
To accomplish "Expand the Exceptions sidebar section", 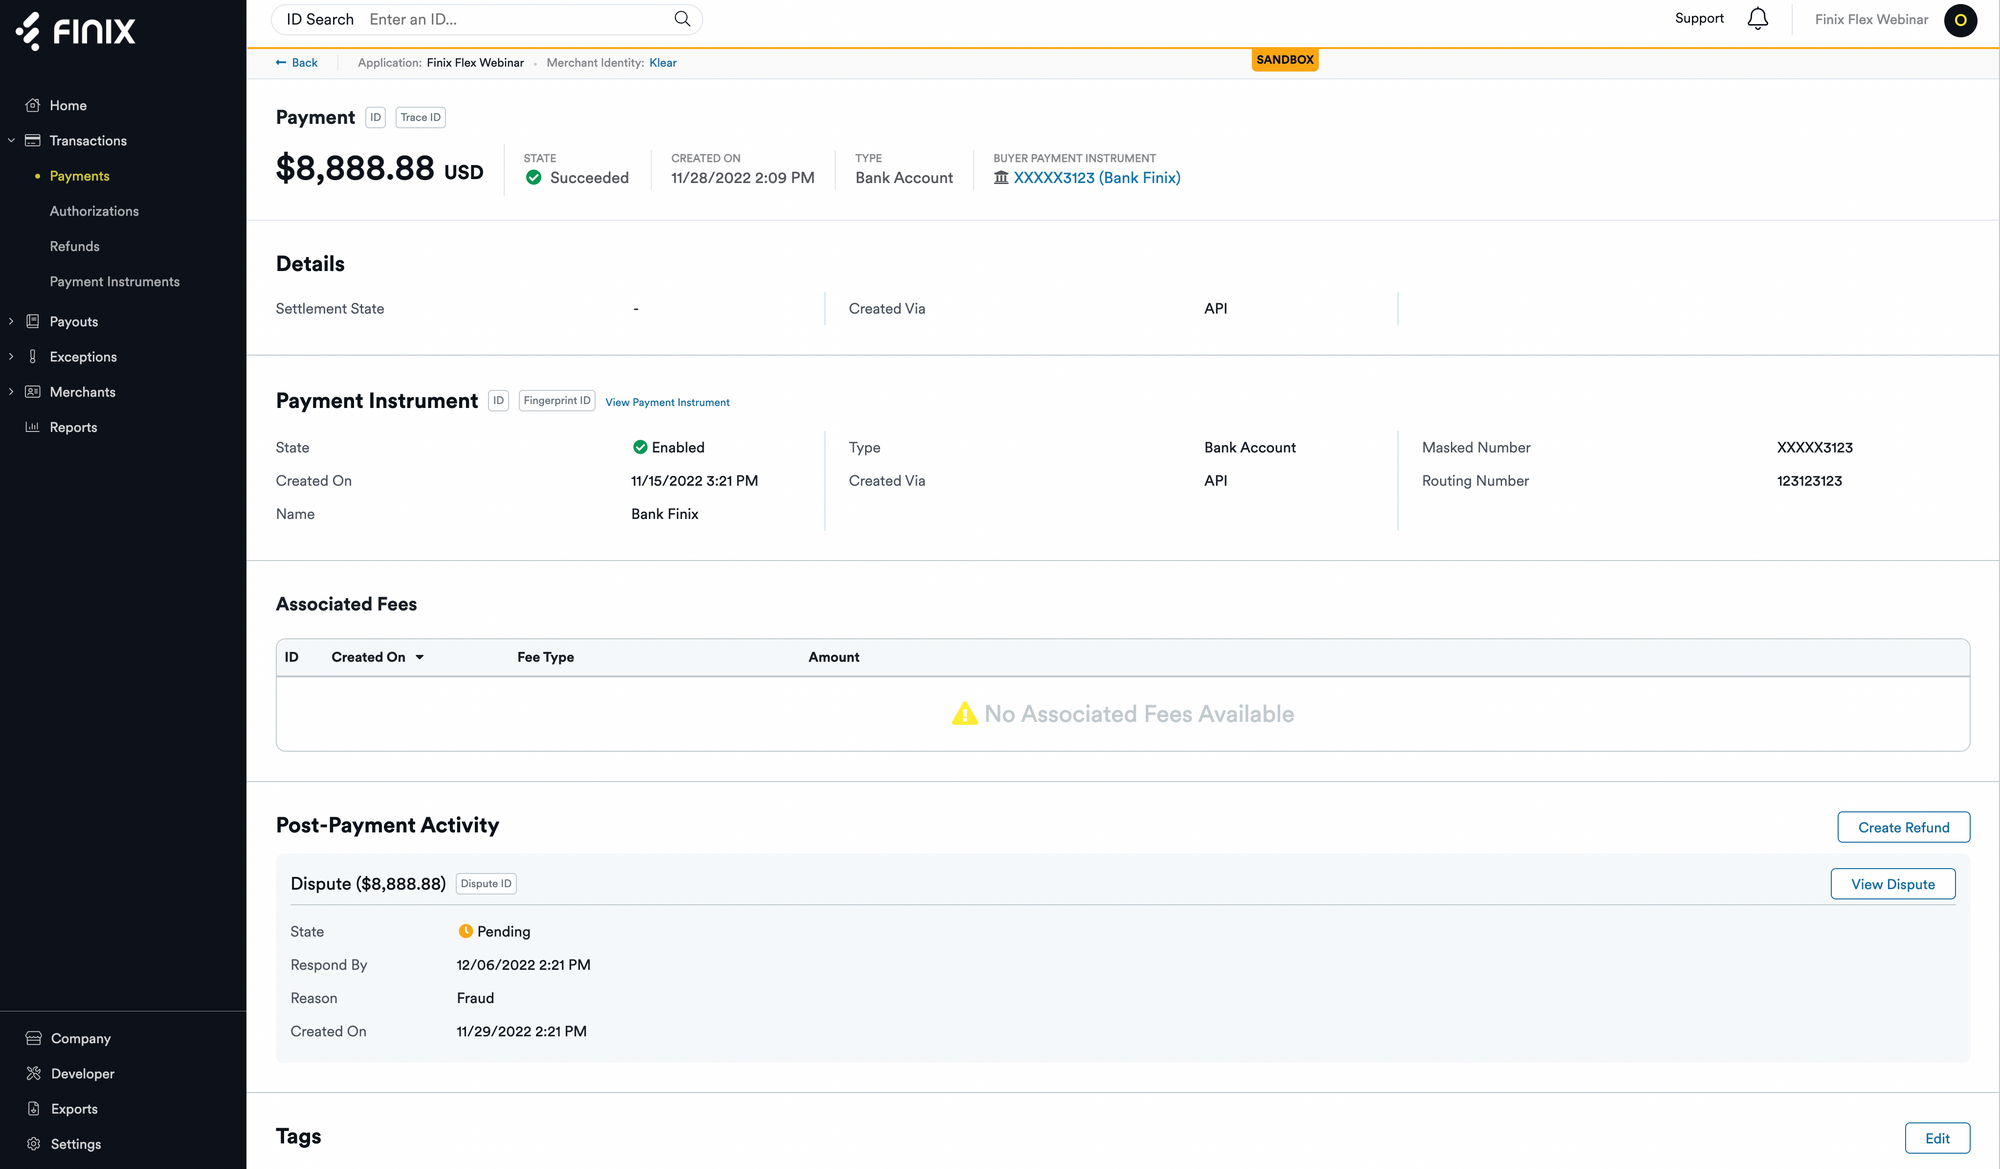I will (x=11, y=357).
